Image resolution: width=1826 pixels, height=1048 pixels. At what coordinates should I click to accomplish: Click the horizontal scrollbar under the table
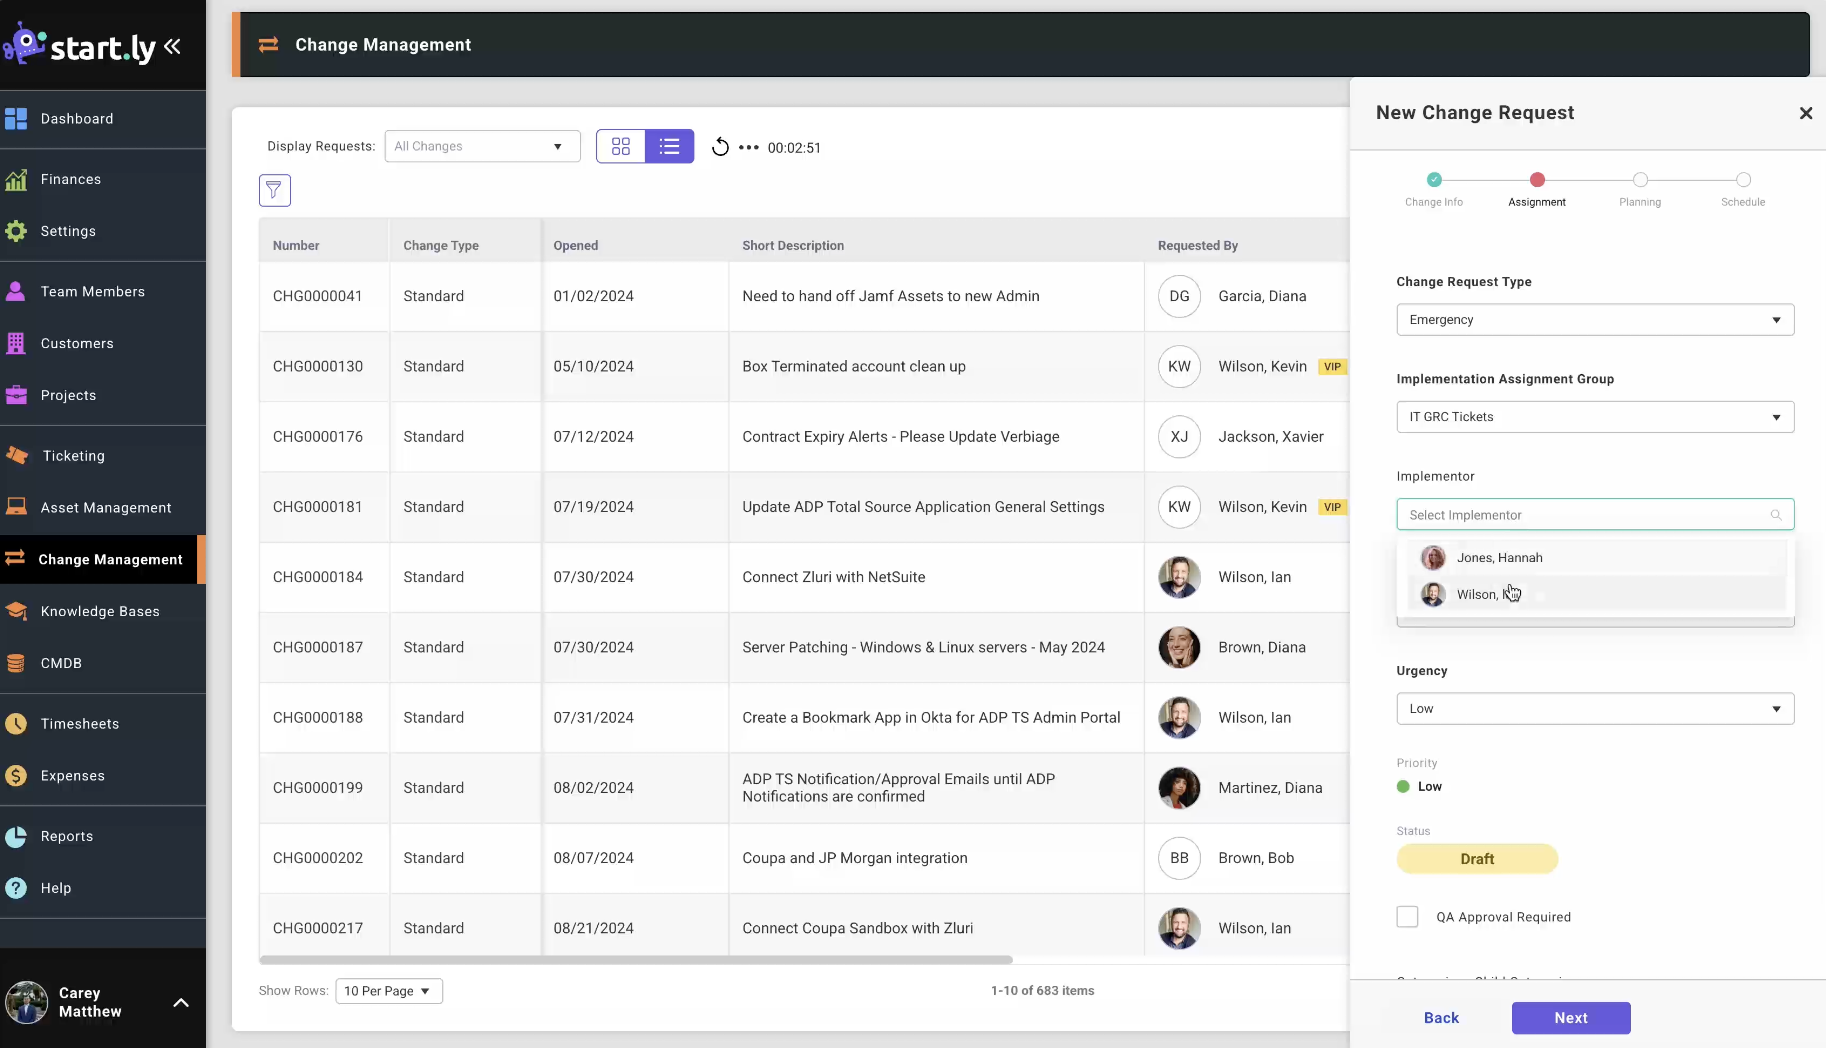(x=636, y=960)
